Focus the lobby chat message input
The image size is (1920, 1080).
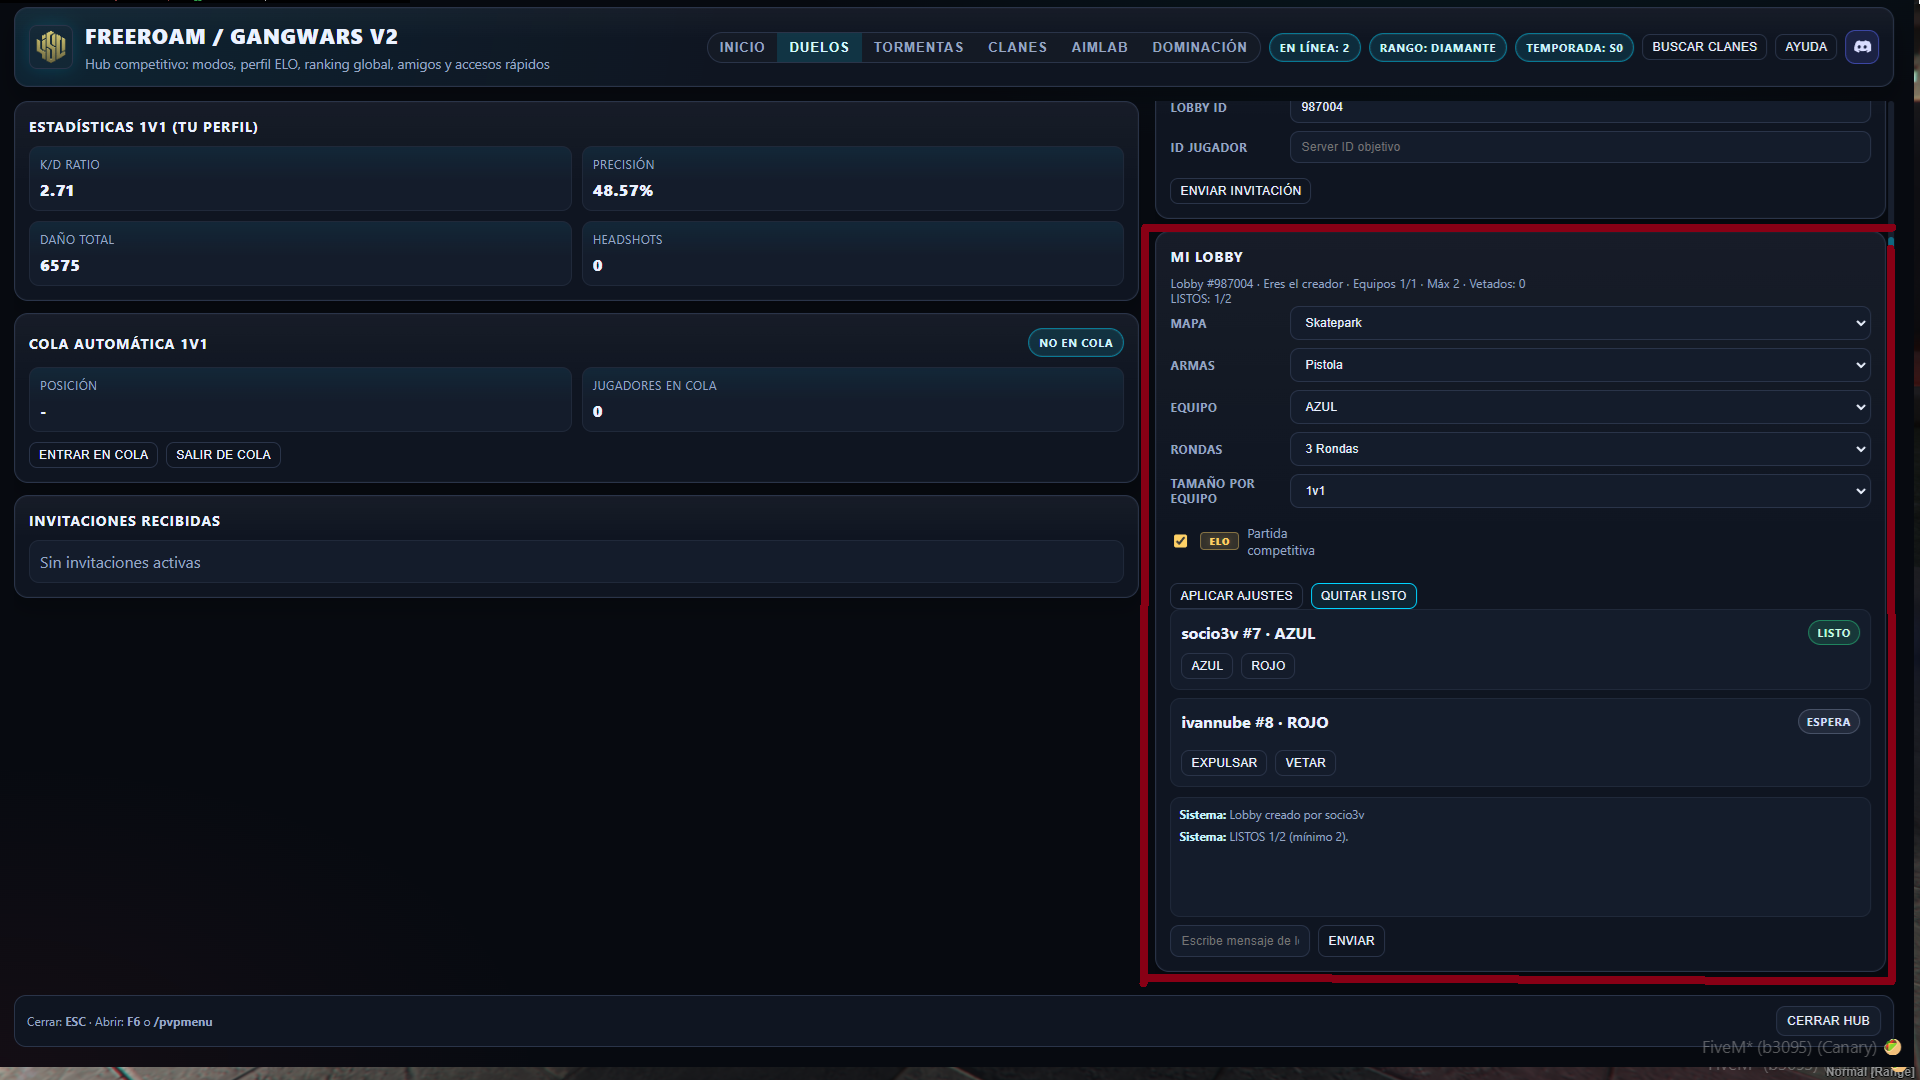[1239, 941]
